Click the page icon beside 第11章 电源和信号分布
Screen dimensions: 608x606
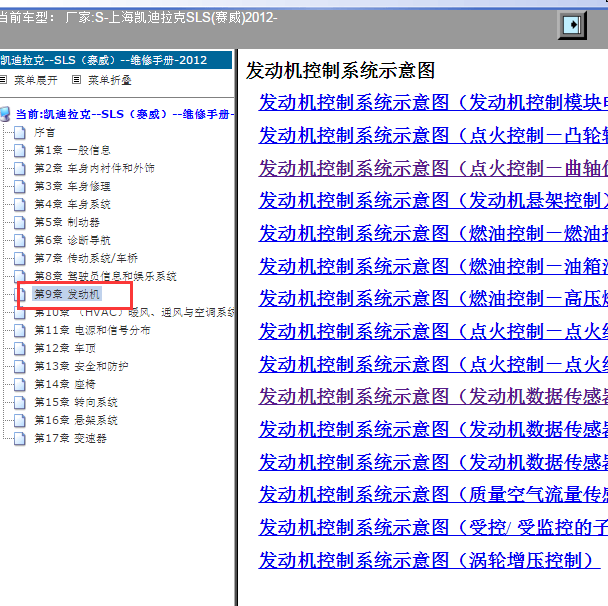tap(19, 330)
